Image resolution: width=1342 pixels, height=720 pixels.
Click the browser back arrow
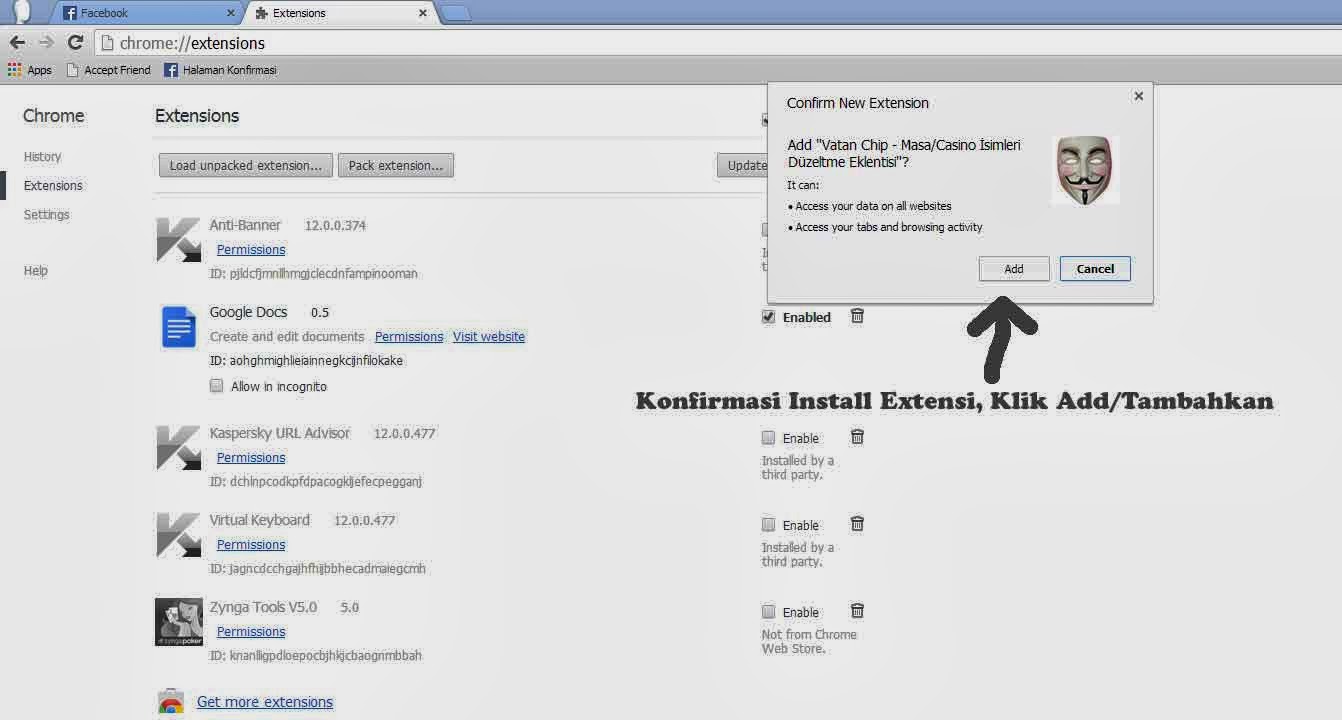click(17, 42)
